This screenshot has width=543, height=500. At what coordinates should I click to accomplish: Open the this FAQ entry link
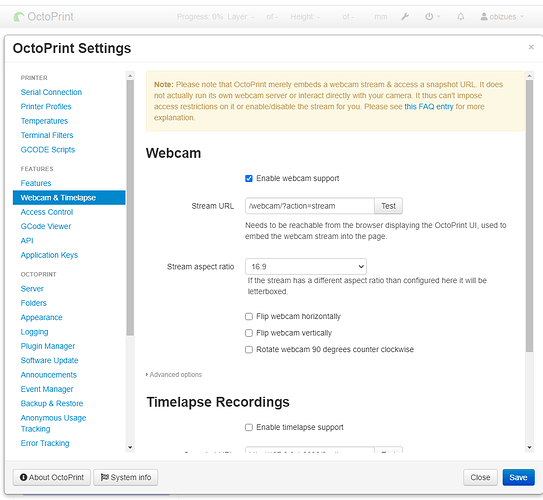[x=429, y=107]
